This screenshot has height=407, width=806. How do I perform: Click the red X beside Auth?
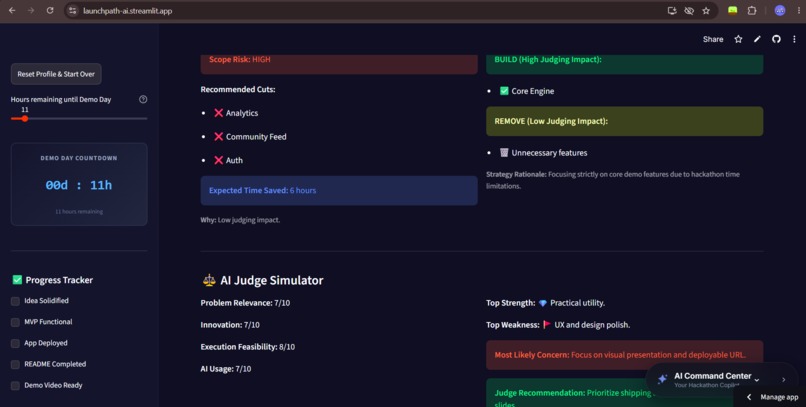tap(218, 160)
